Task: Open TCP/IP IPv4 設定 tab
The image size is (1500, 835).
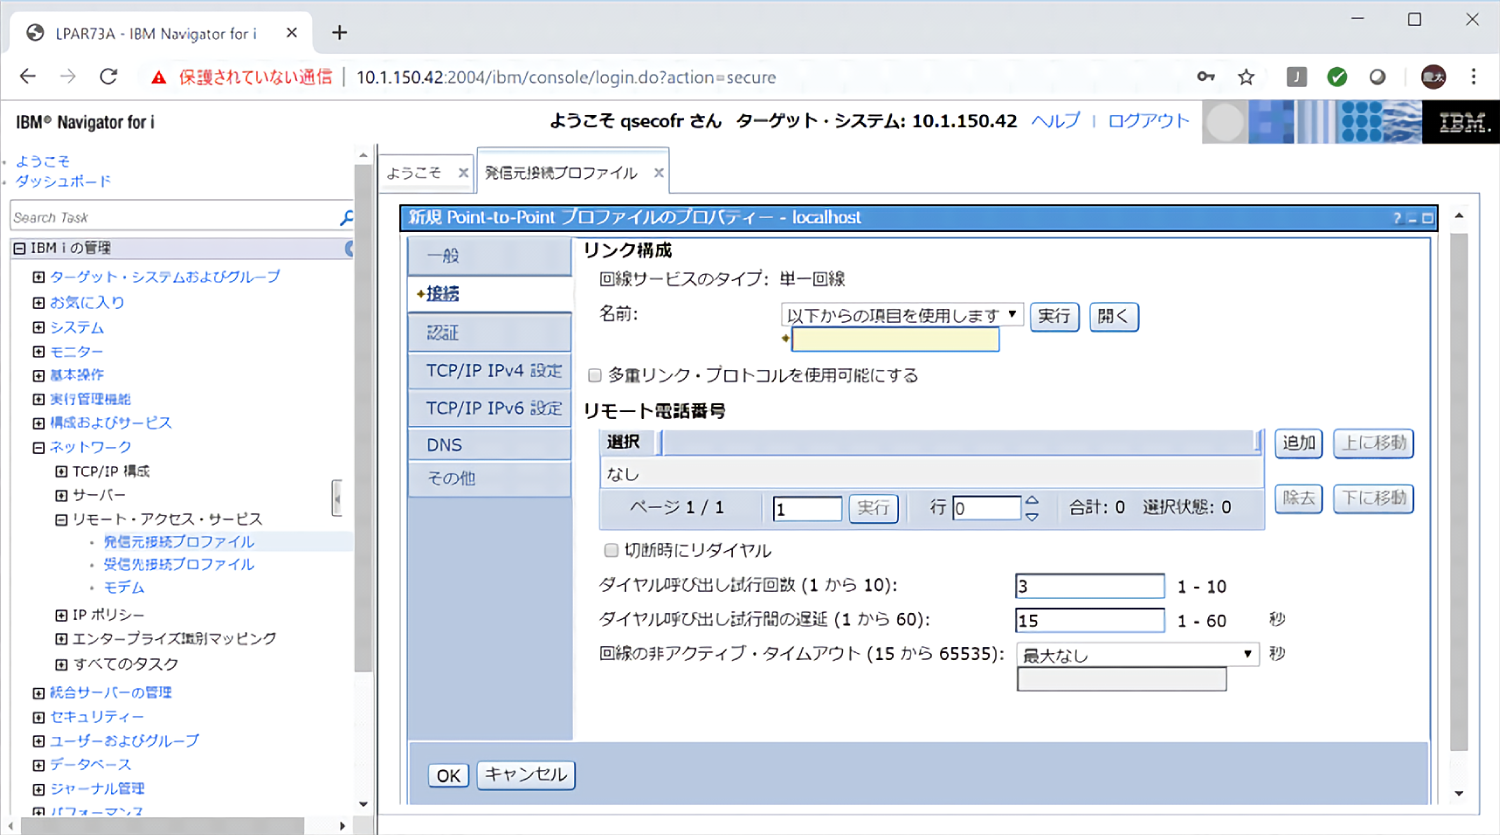Action: 490,370
